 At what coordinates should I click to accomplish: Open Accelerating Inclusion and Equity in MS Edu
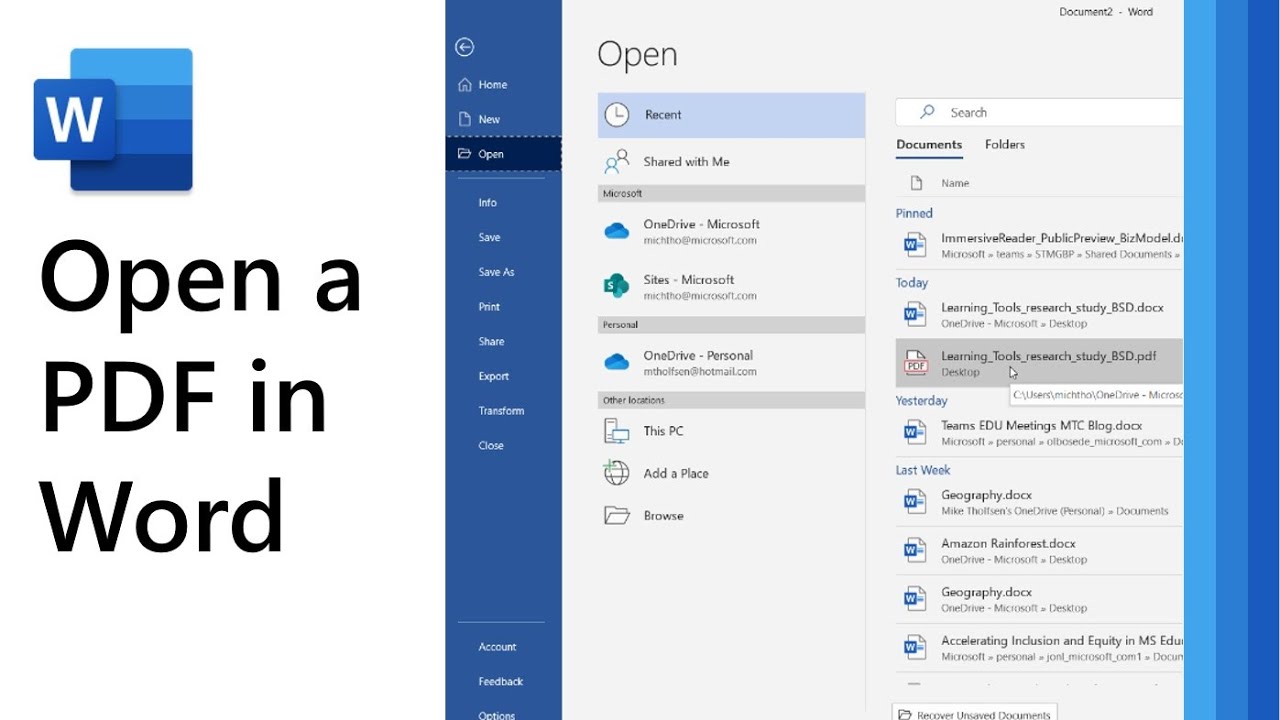click(1039, 648)
